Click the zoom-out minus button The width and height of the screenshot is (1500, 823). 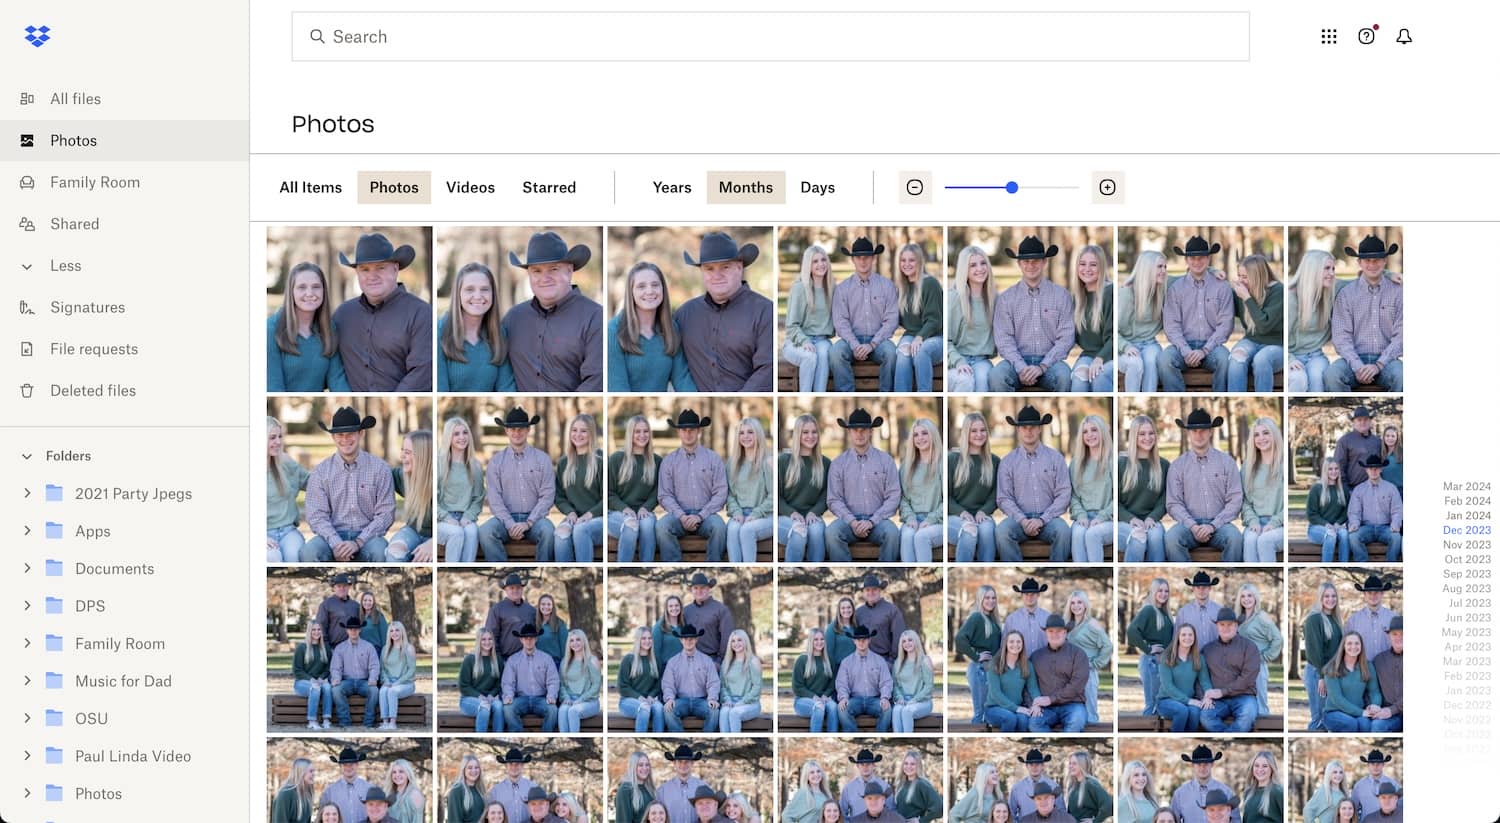pos(915,187)
